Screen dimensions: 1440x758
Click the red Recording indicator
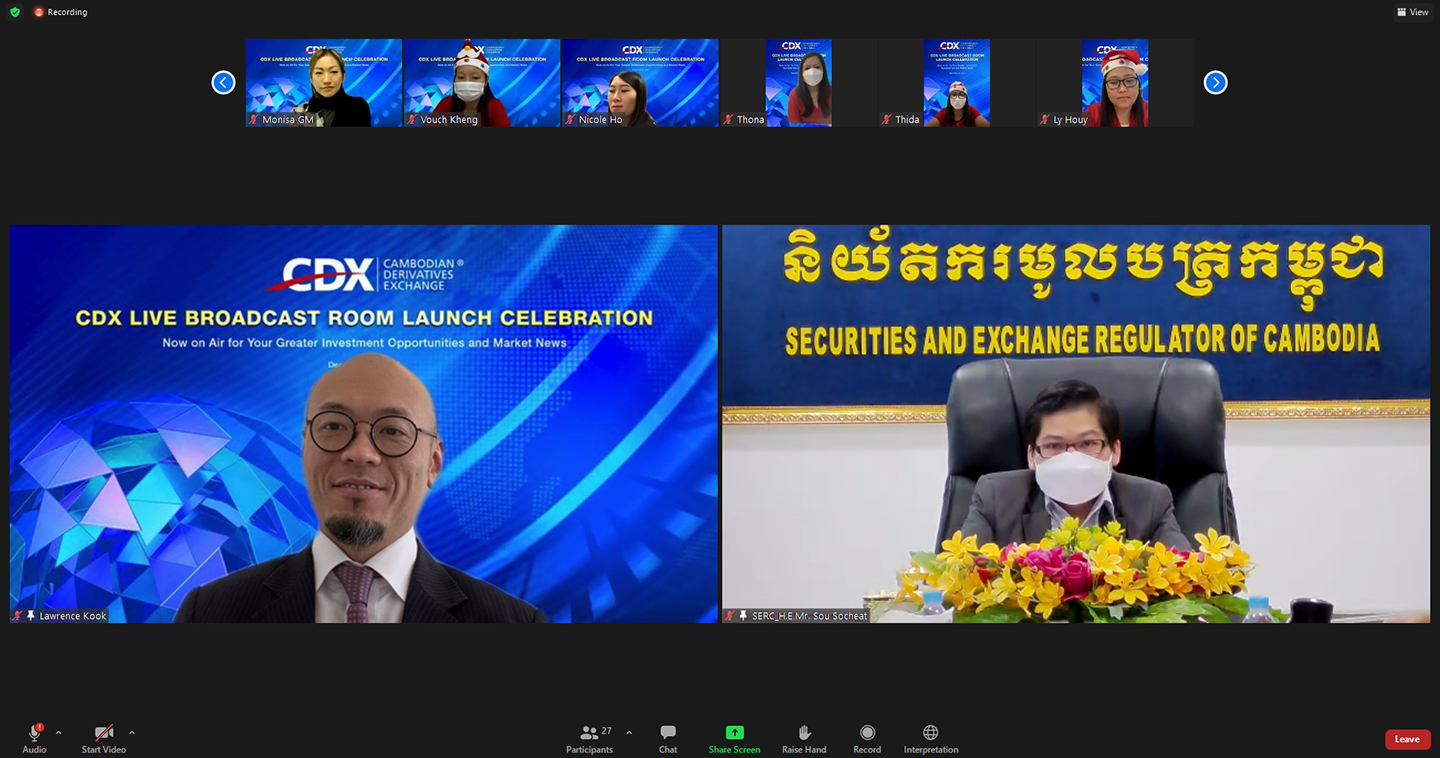(61, 12)
